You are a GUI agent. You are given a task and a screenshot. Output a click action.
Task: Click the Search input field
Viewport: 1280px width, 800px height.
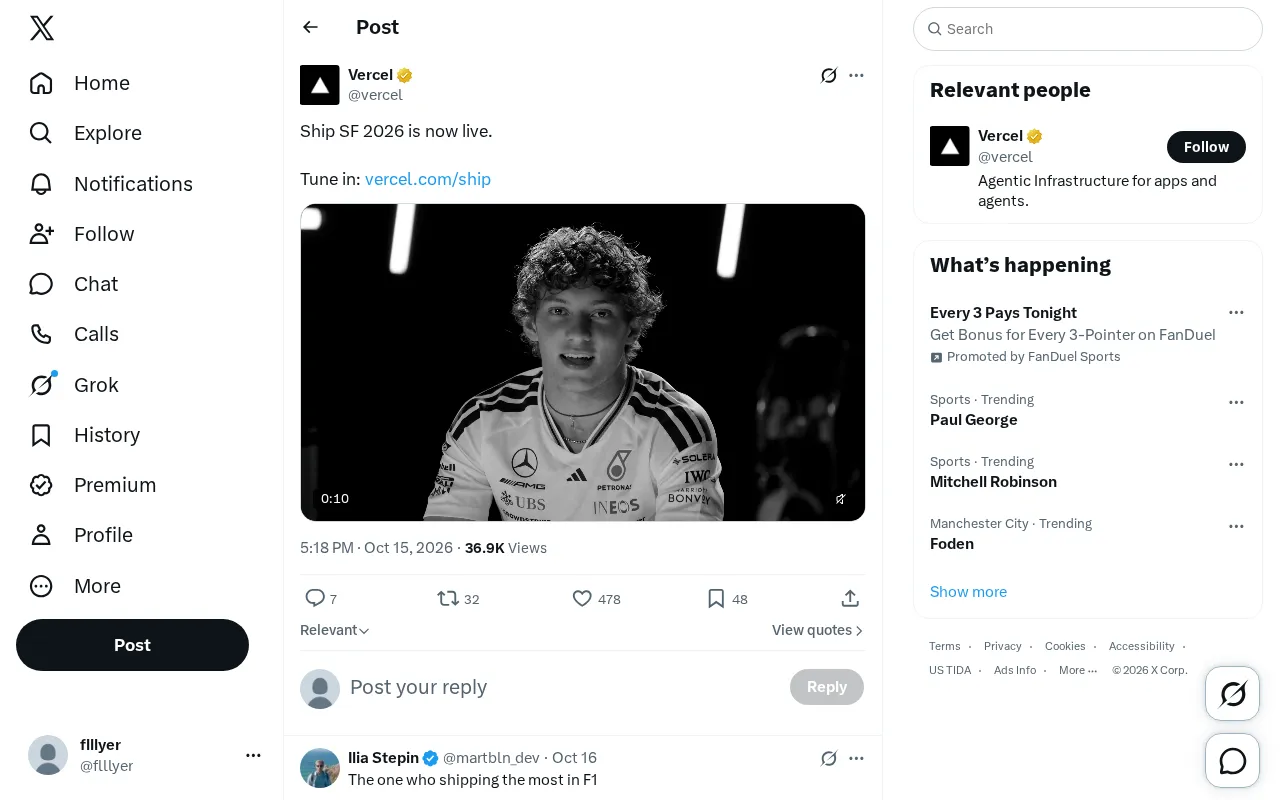1088,29
